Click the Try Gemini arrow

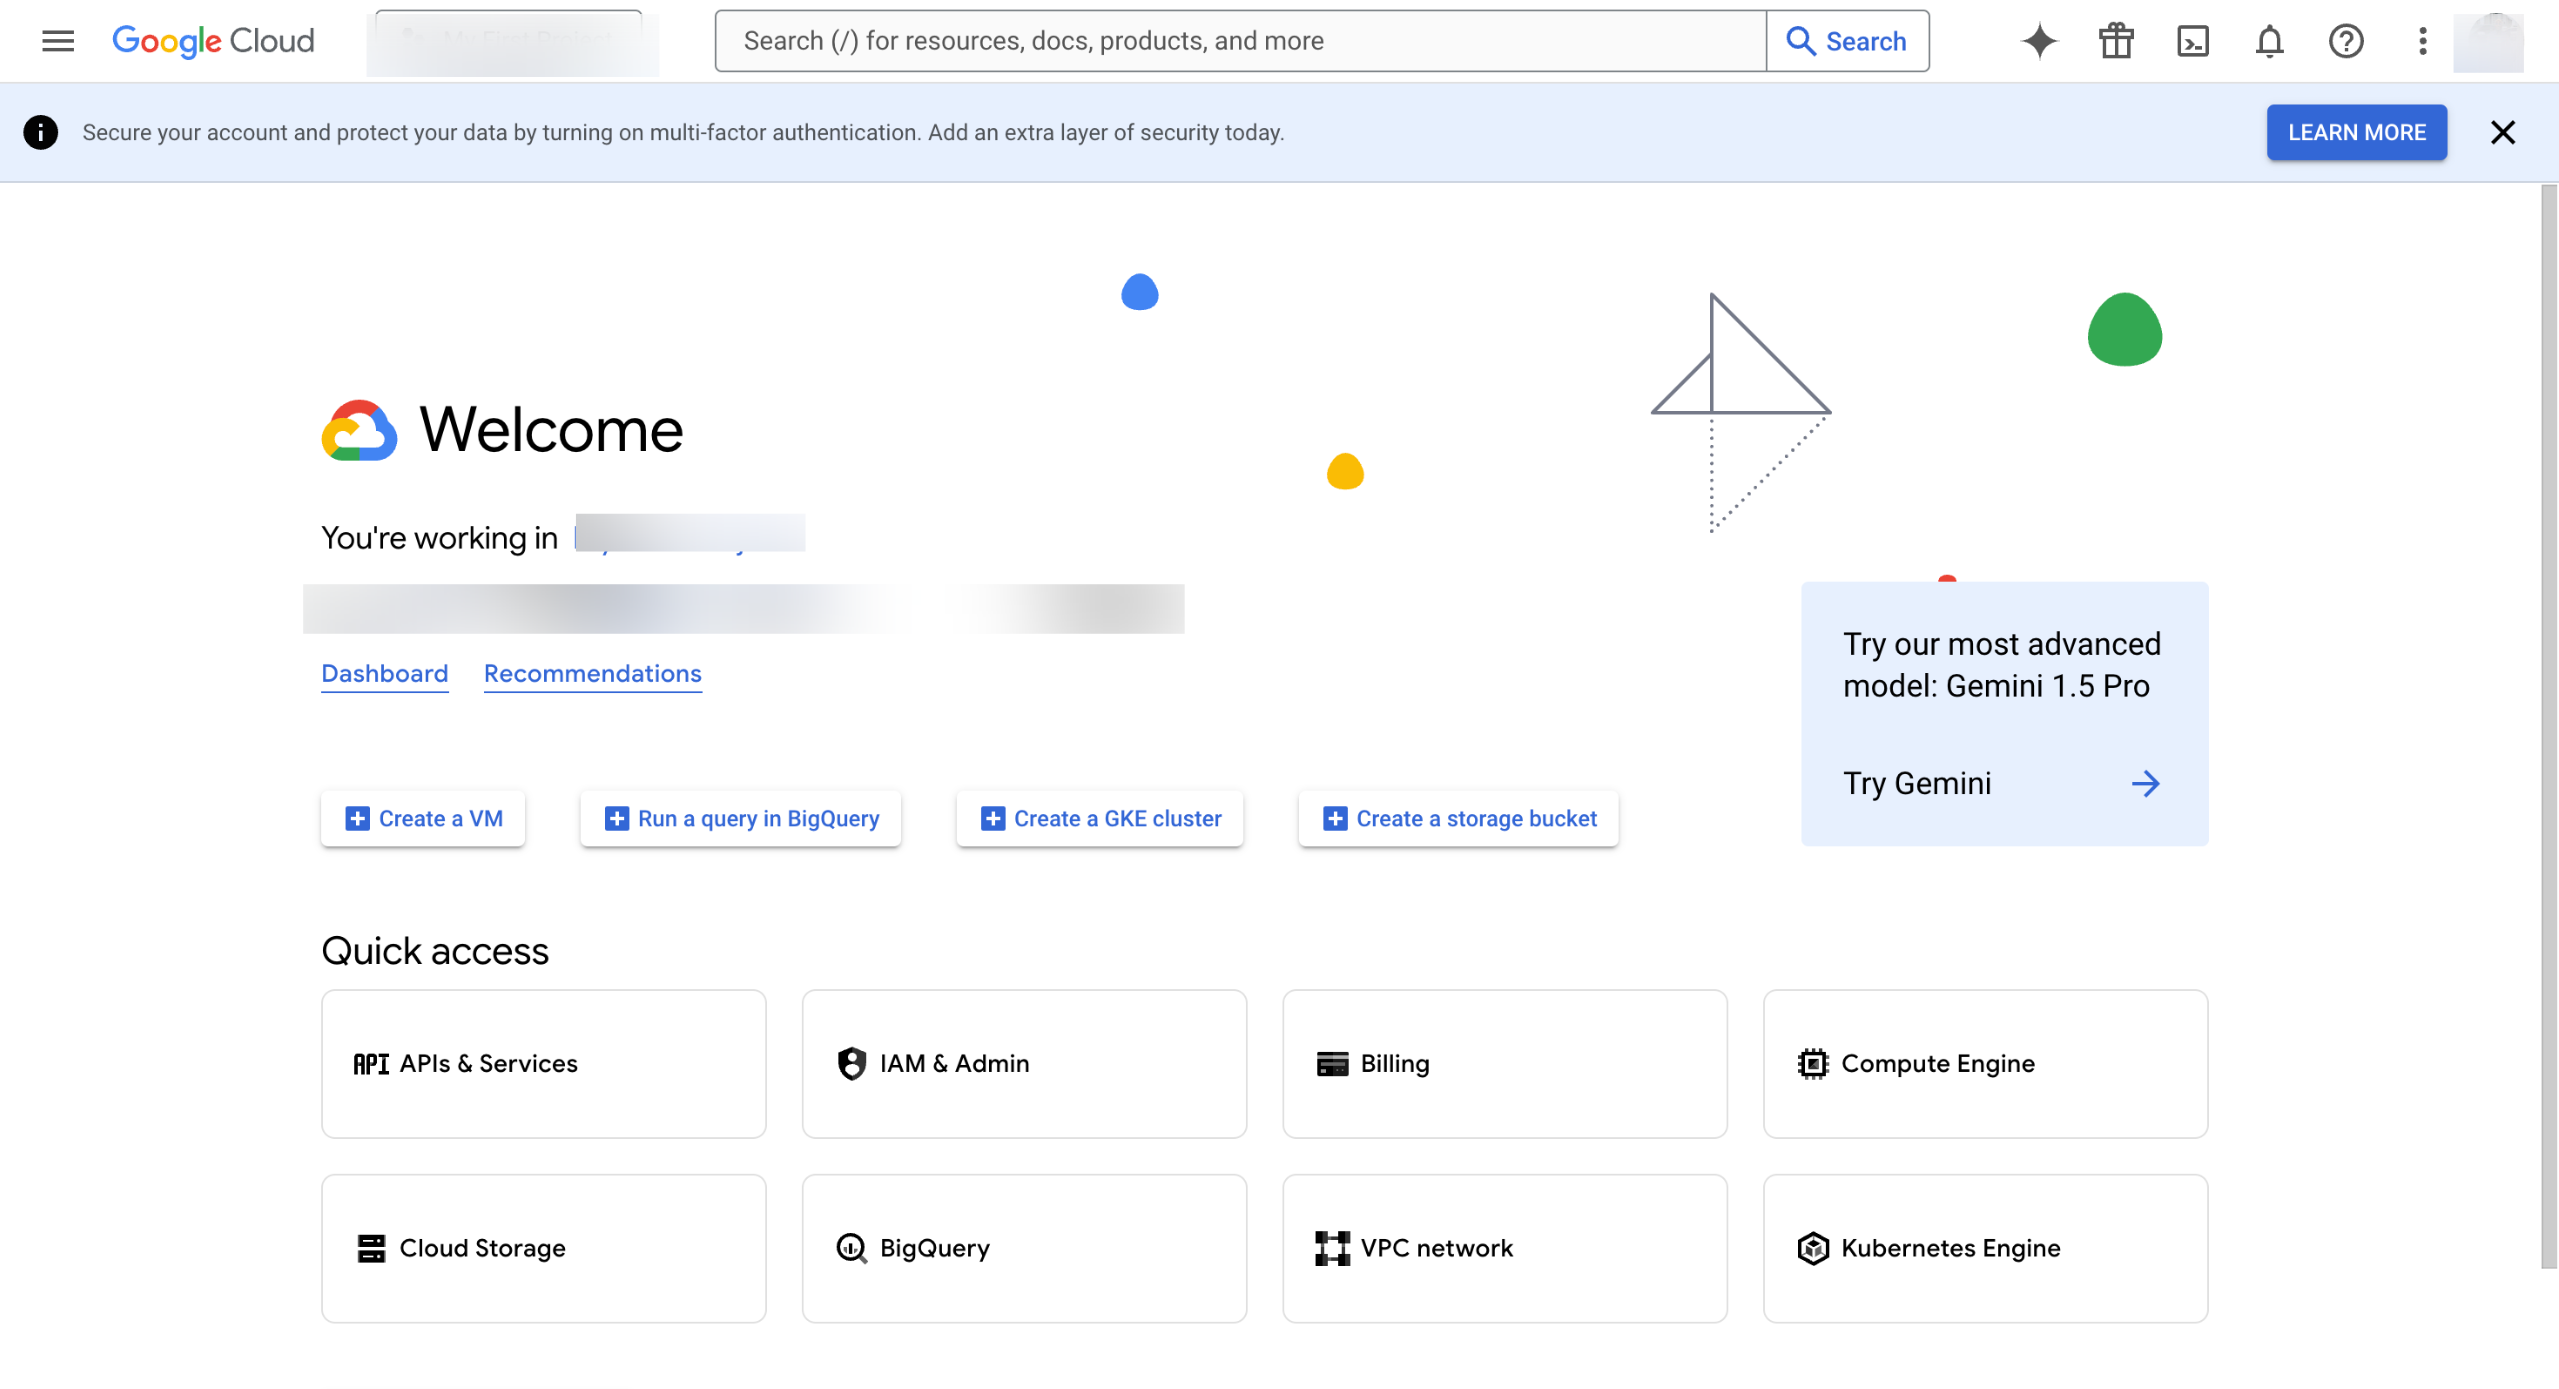tap(2145, 784)
